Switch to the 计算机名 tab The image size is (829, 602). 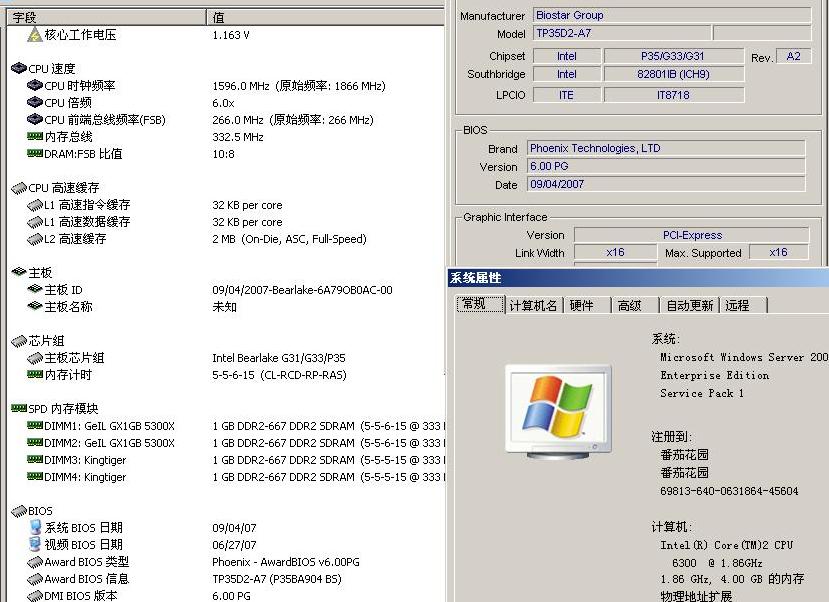533,305
